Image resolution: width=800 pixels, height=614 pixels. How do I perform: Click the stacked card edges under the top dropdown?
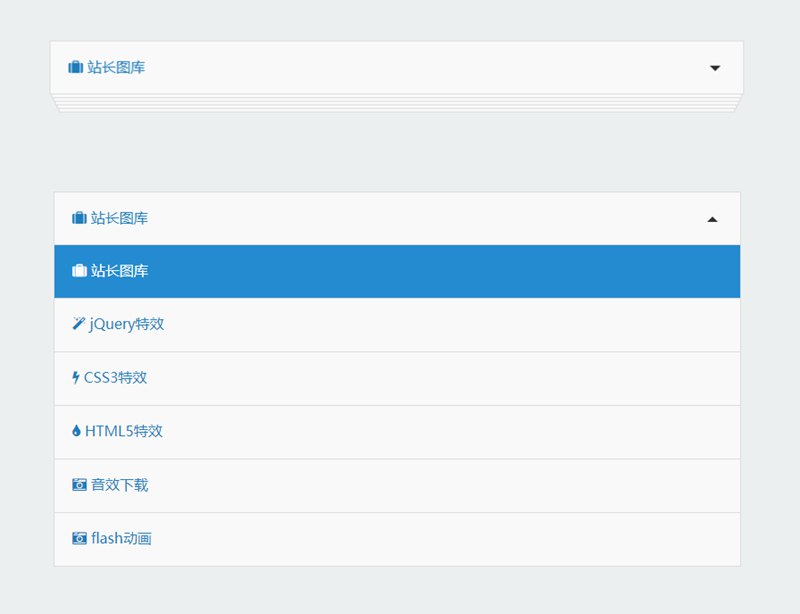[x=397, y=104]
